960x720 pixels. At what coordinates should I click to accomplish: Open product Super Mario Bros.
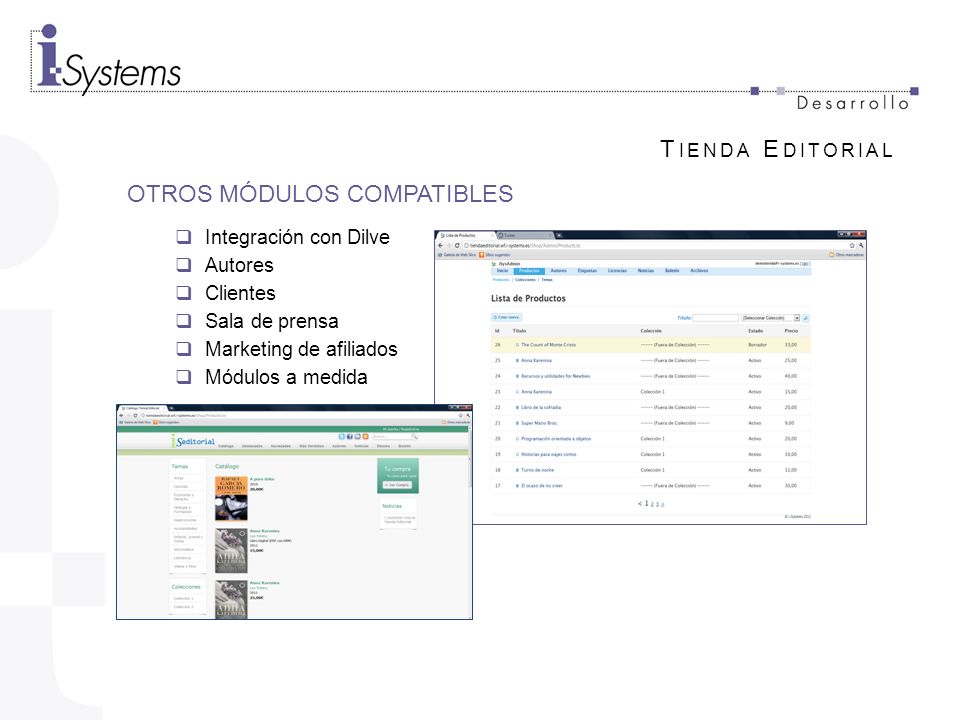click(x=539, y=423)
